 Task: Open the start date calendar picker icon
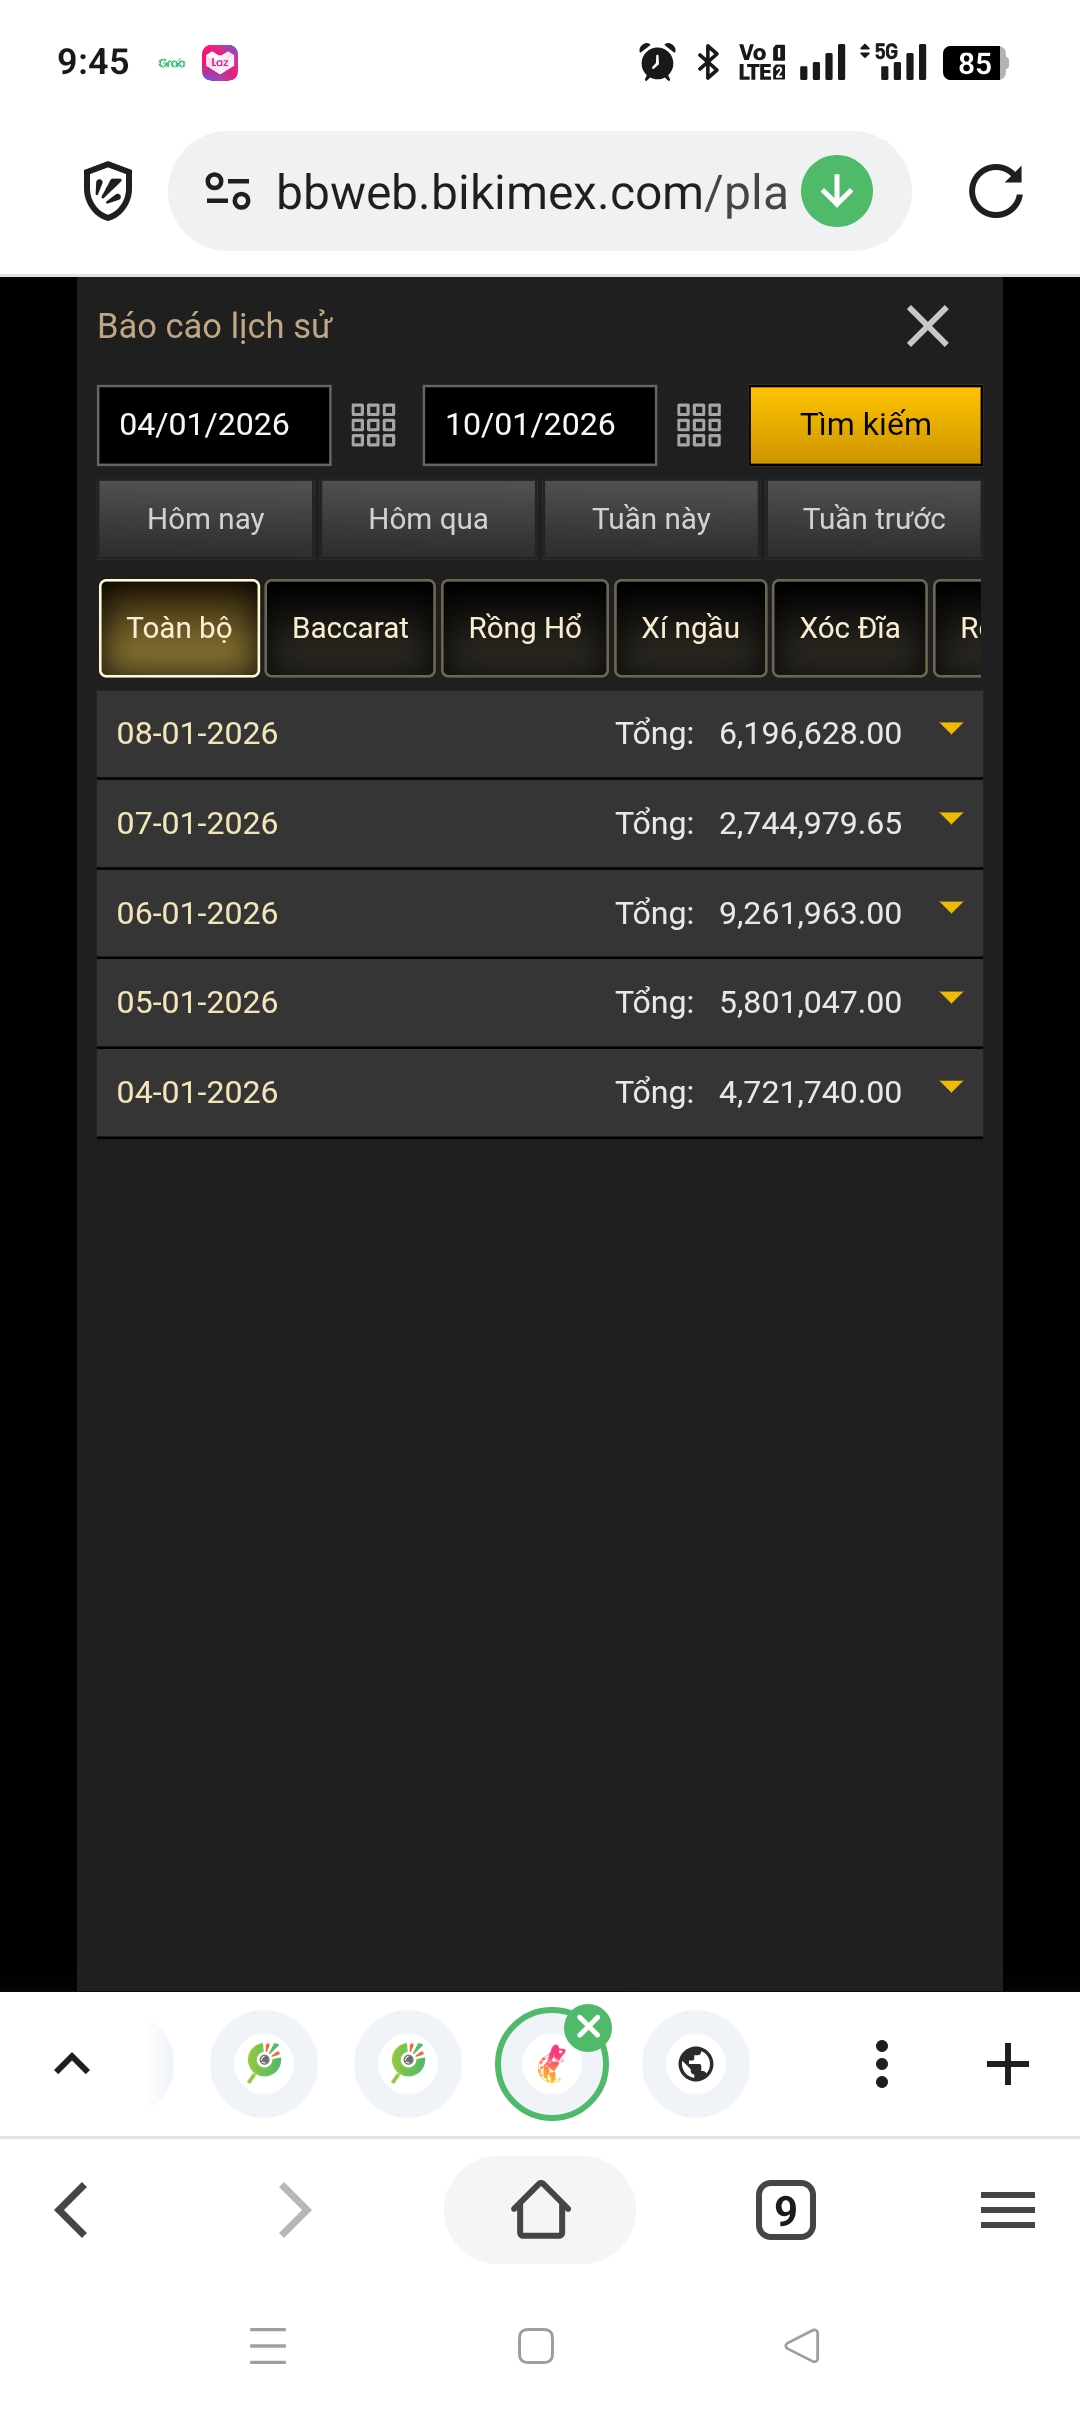point(373,425)
